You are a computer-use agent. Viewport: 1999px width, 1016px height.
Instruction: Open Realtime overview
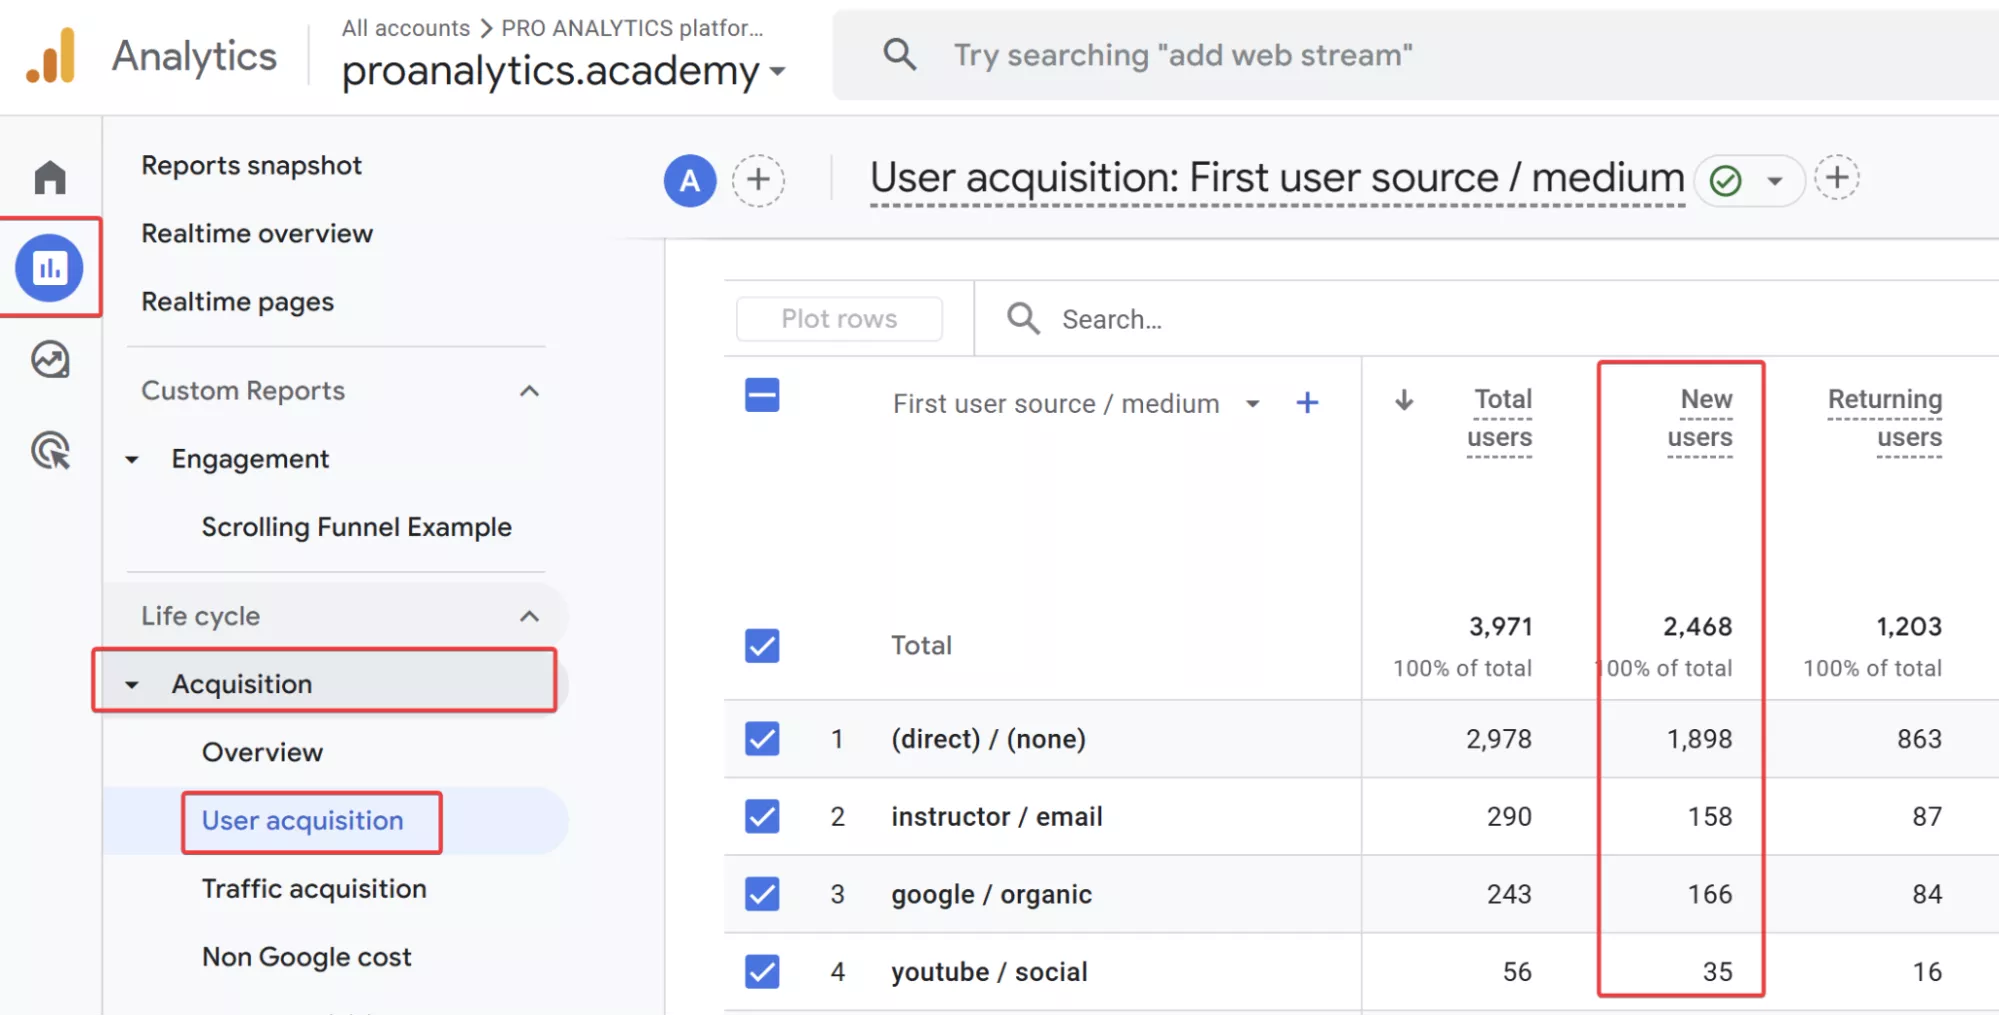pos(257,233)
